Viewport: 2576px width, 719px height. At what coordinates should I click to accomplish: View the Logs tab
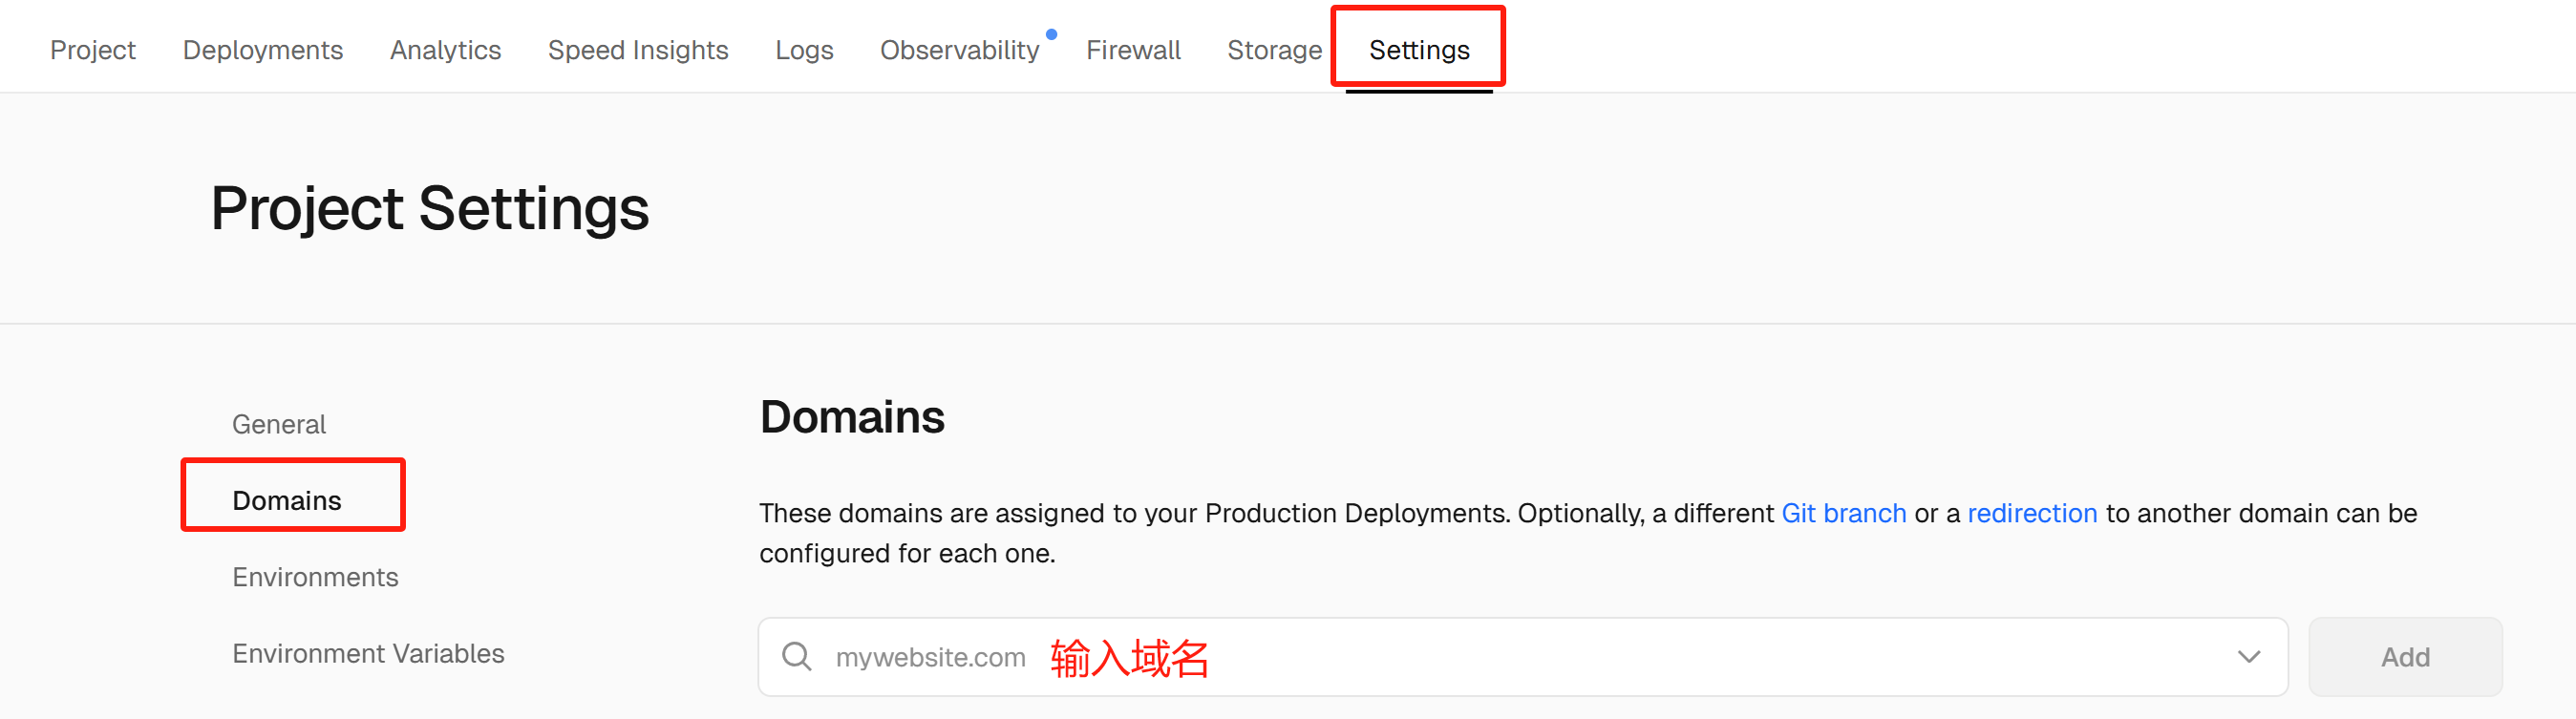click(804, 50)
